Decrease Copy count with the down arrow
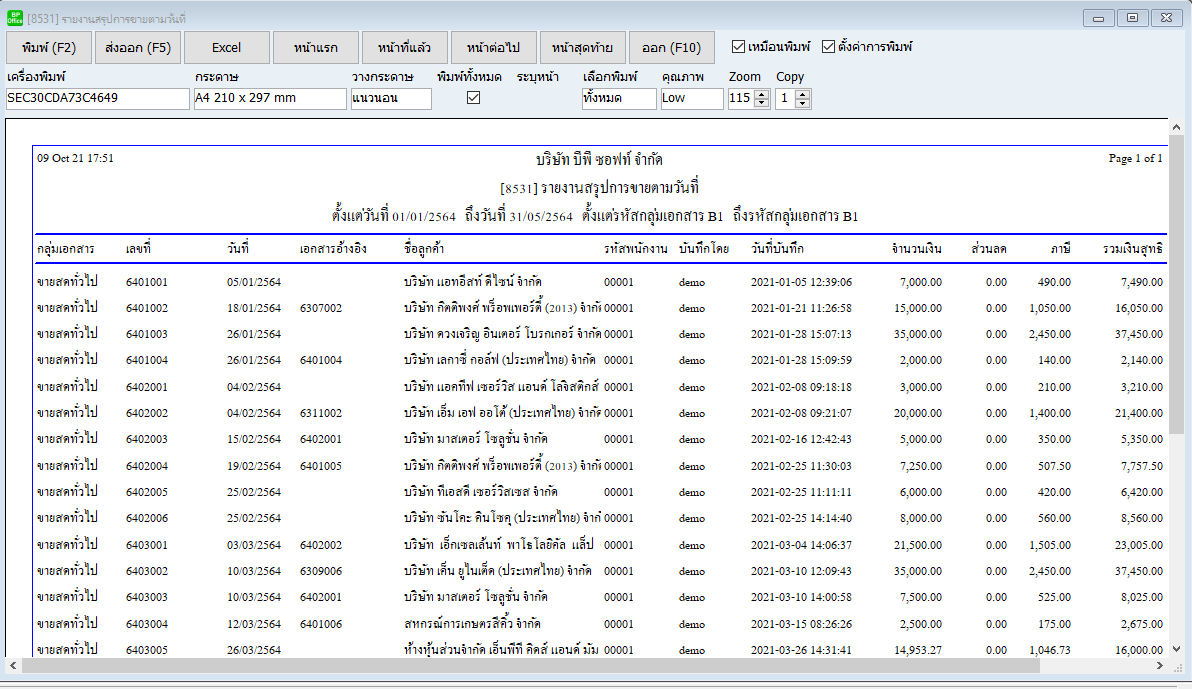Screen dimensions: 1192x689 coord(803,103)
